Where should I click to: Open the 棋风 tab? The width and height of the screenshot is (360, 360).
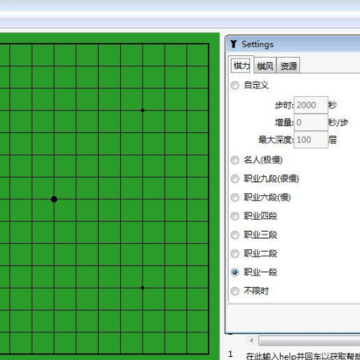265,66
